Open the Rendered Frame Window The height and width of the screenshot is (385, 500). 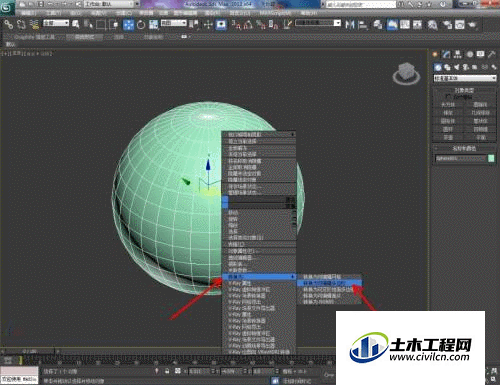(460, 25)
